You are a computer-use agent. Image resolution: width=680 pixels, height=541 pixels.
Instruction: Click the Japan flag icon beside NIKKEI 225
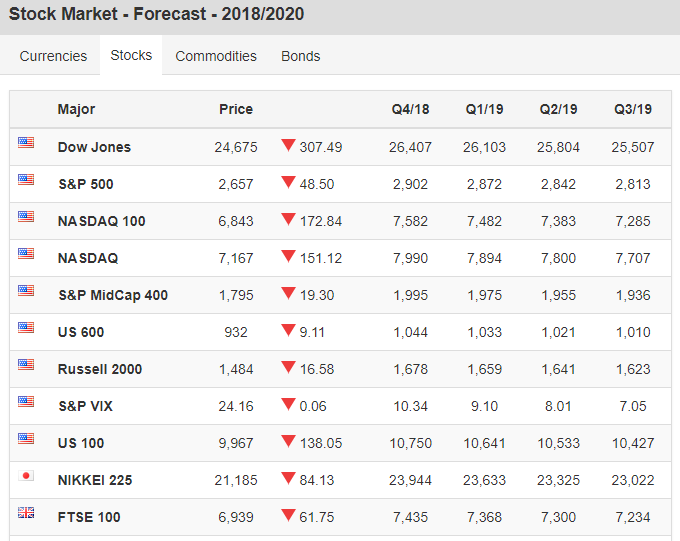point(26,476)
